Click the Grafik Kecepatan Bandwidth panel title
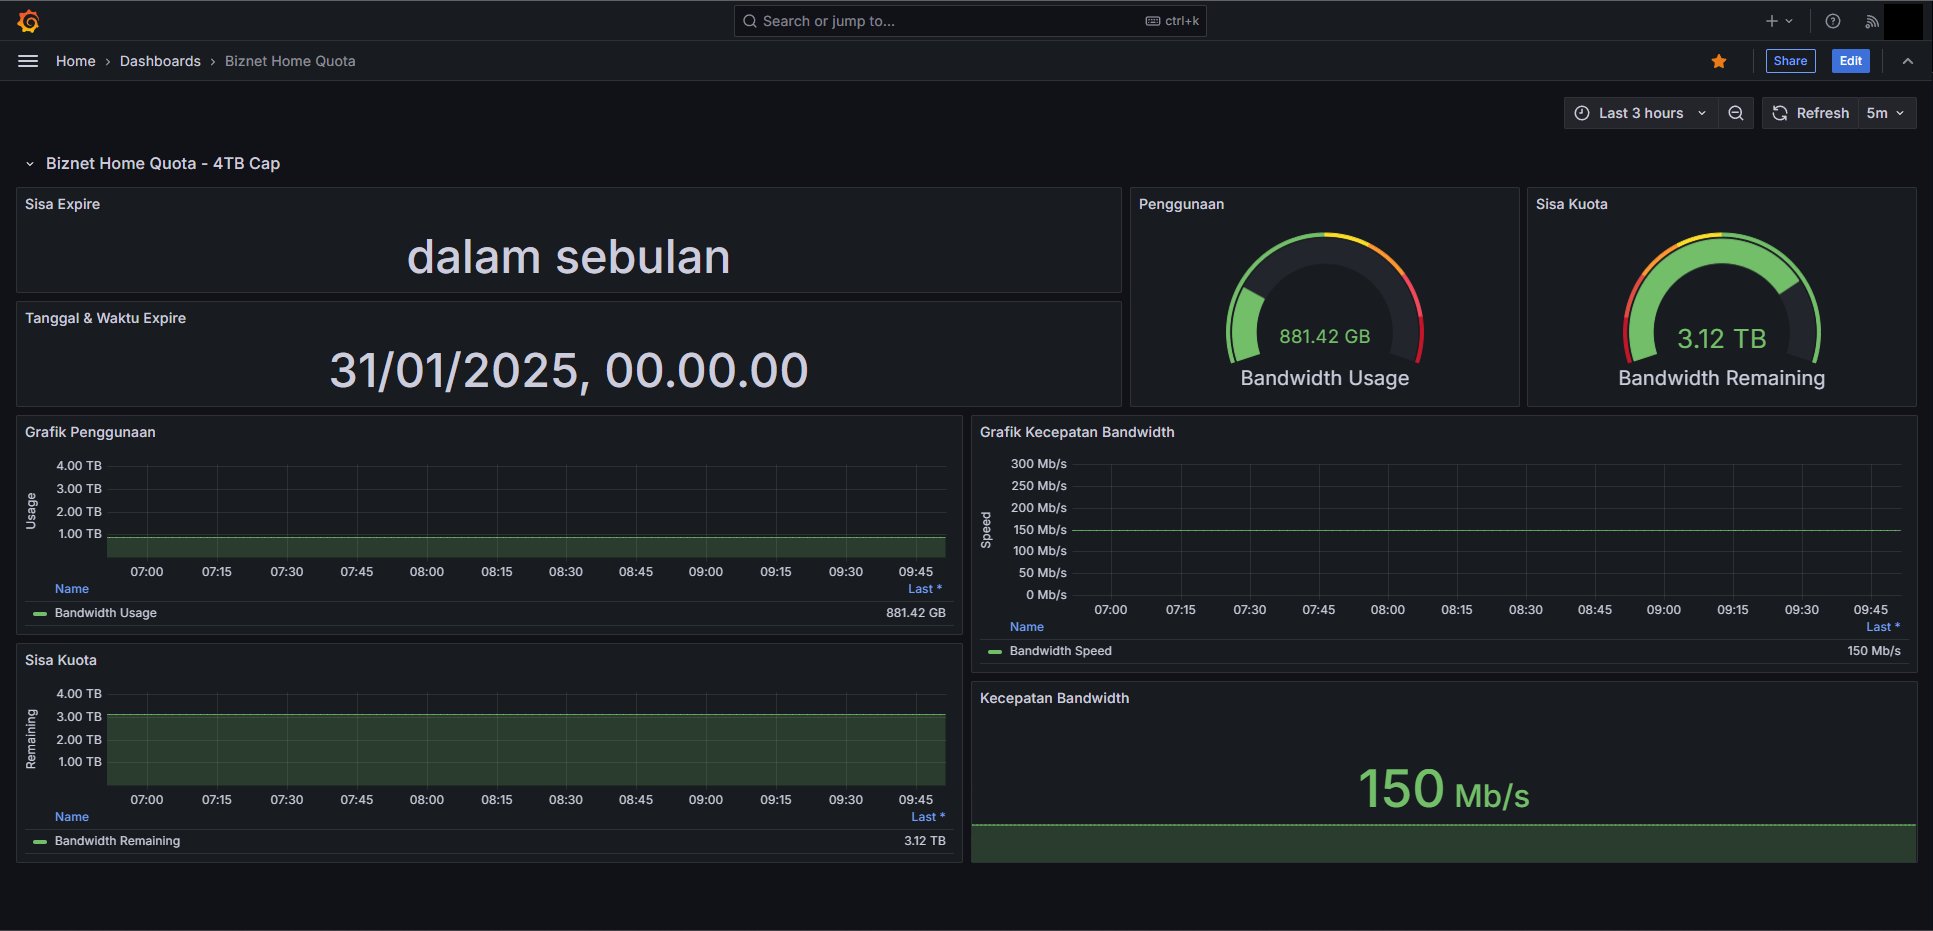The image size is (1933, 931). coord(1077,432)
